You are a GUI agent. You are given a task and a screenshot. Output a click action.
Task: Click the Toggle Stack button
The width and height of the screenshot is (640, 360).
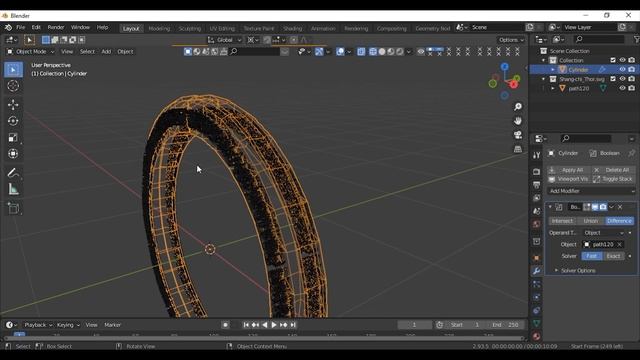click(613, 179)
